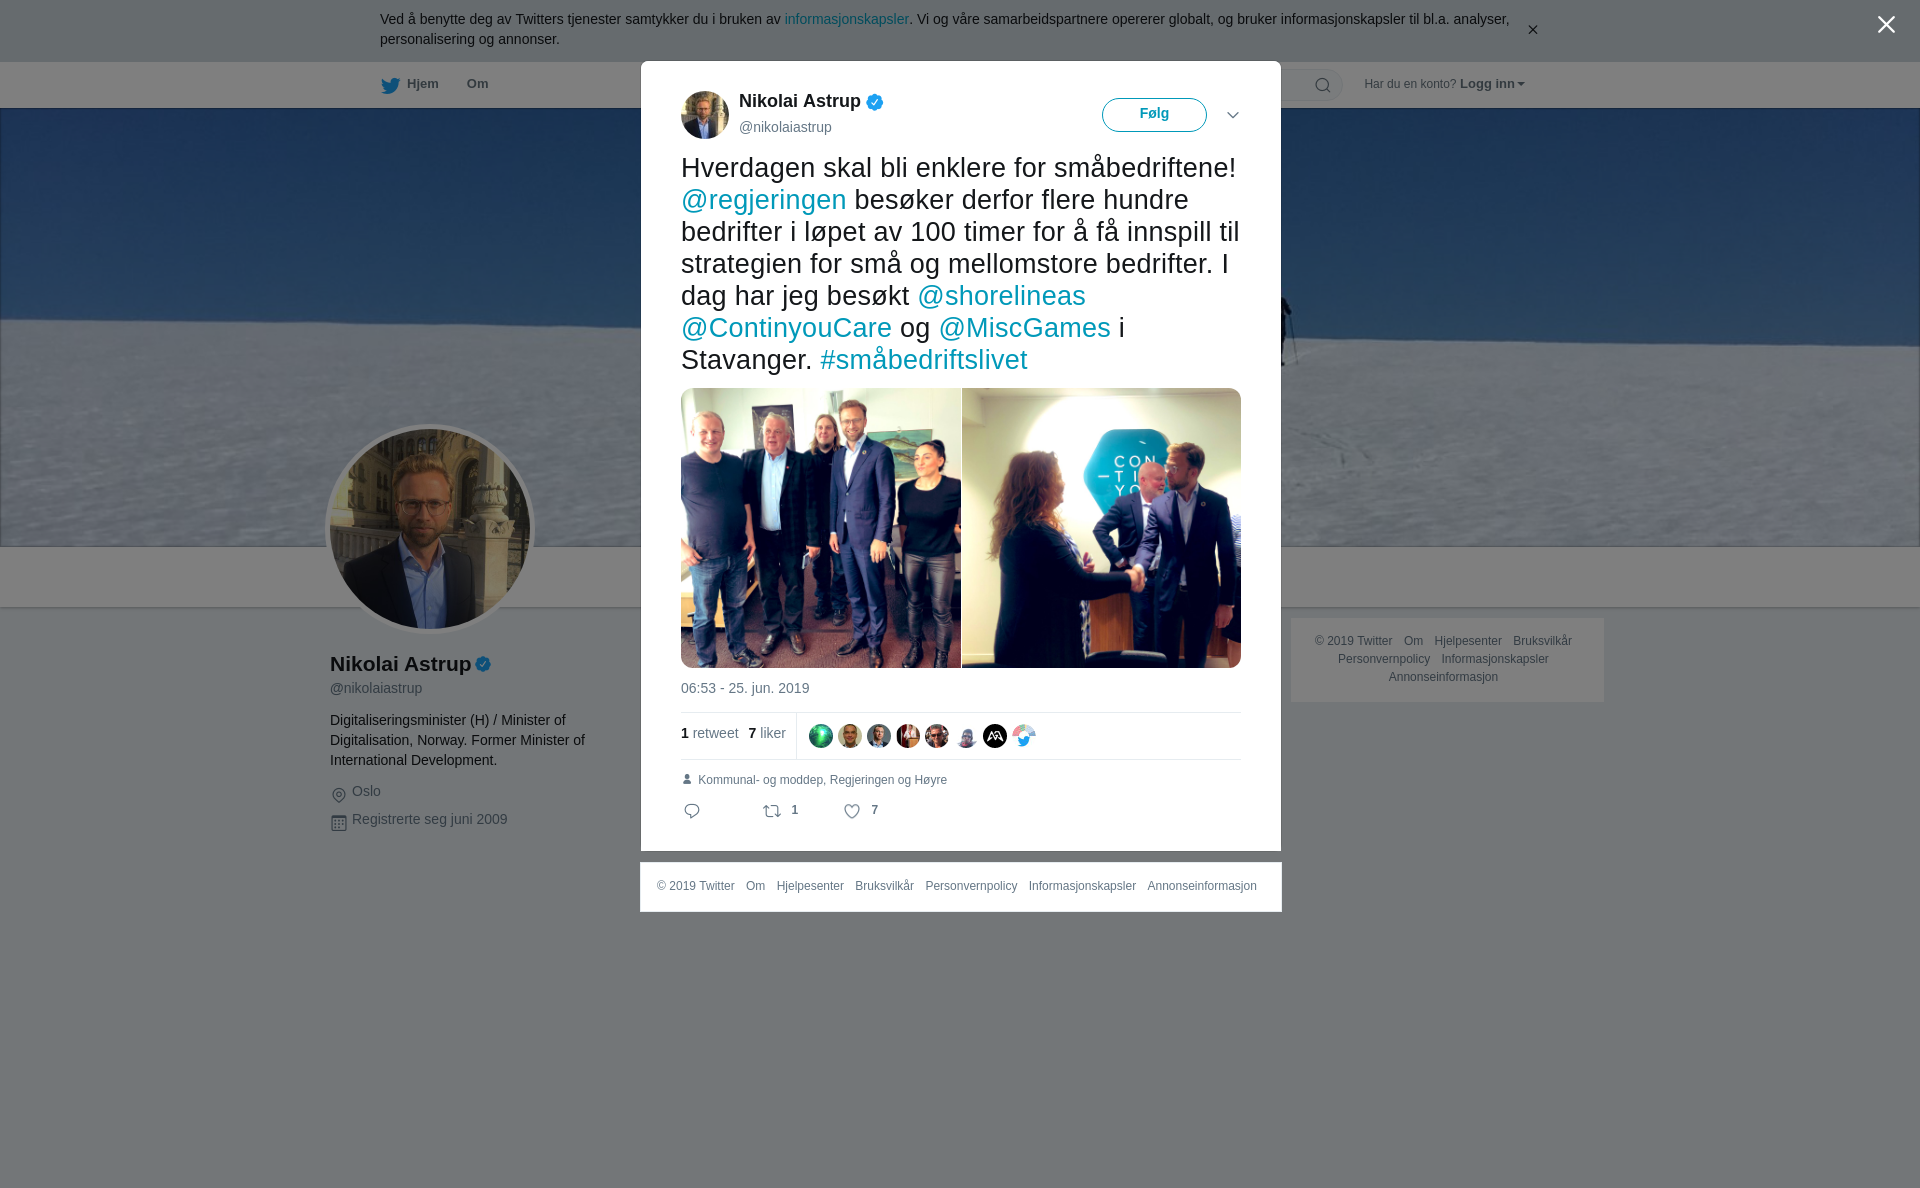Expand the tweet options chevron

1233,115
